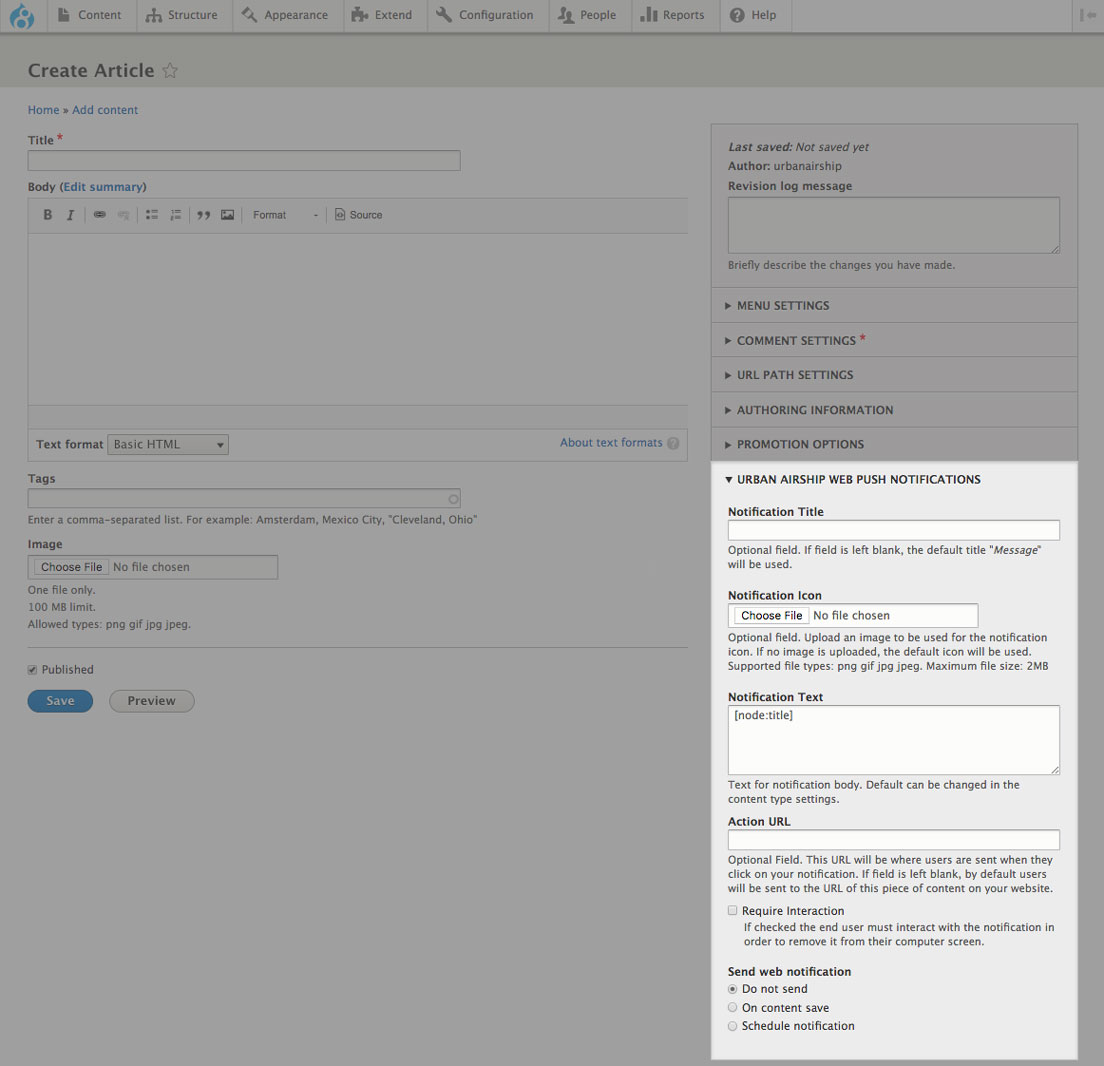Image resolution: width=1104 pixels, height=1066 pixels.
Task: Open the Format dropdown in editor toolbar
Action: 285,215
